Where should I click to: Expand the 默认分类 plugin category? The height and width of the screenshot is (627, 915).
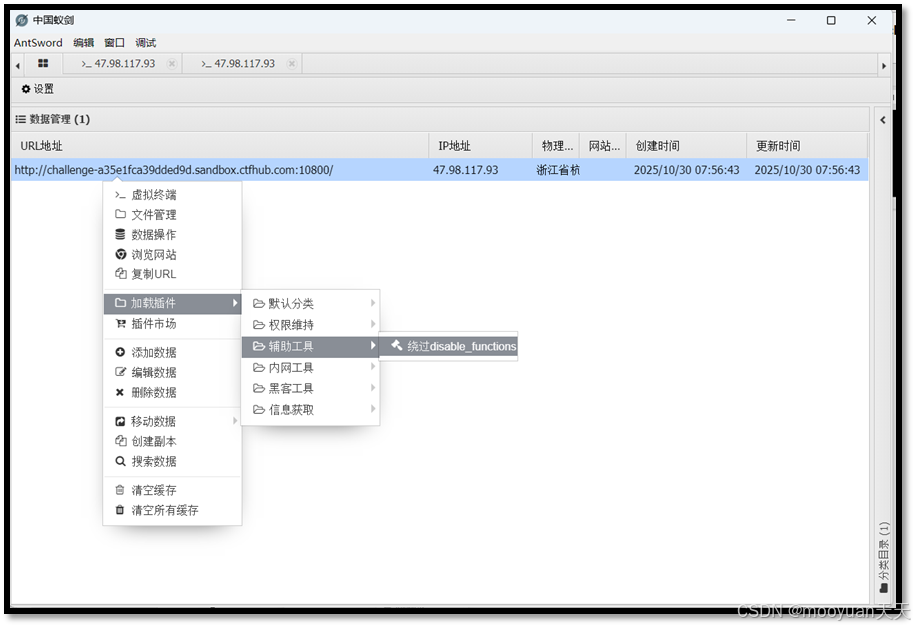click(x=310, y=304)
